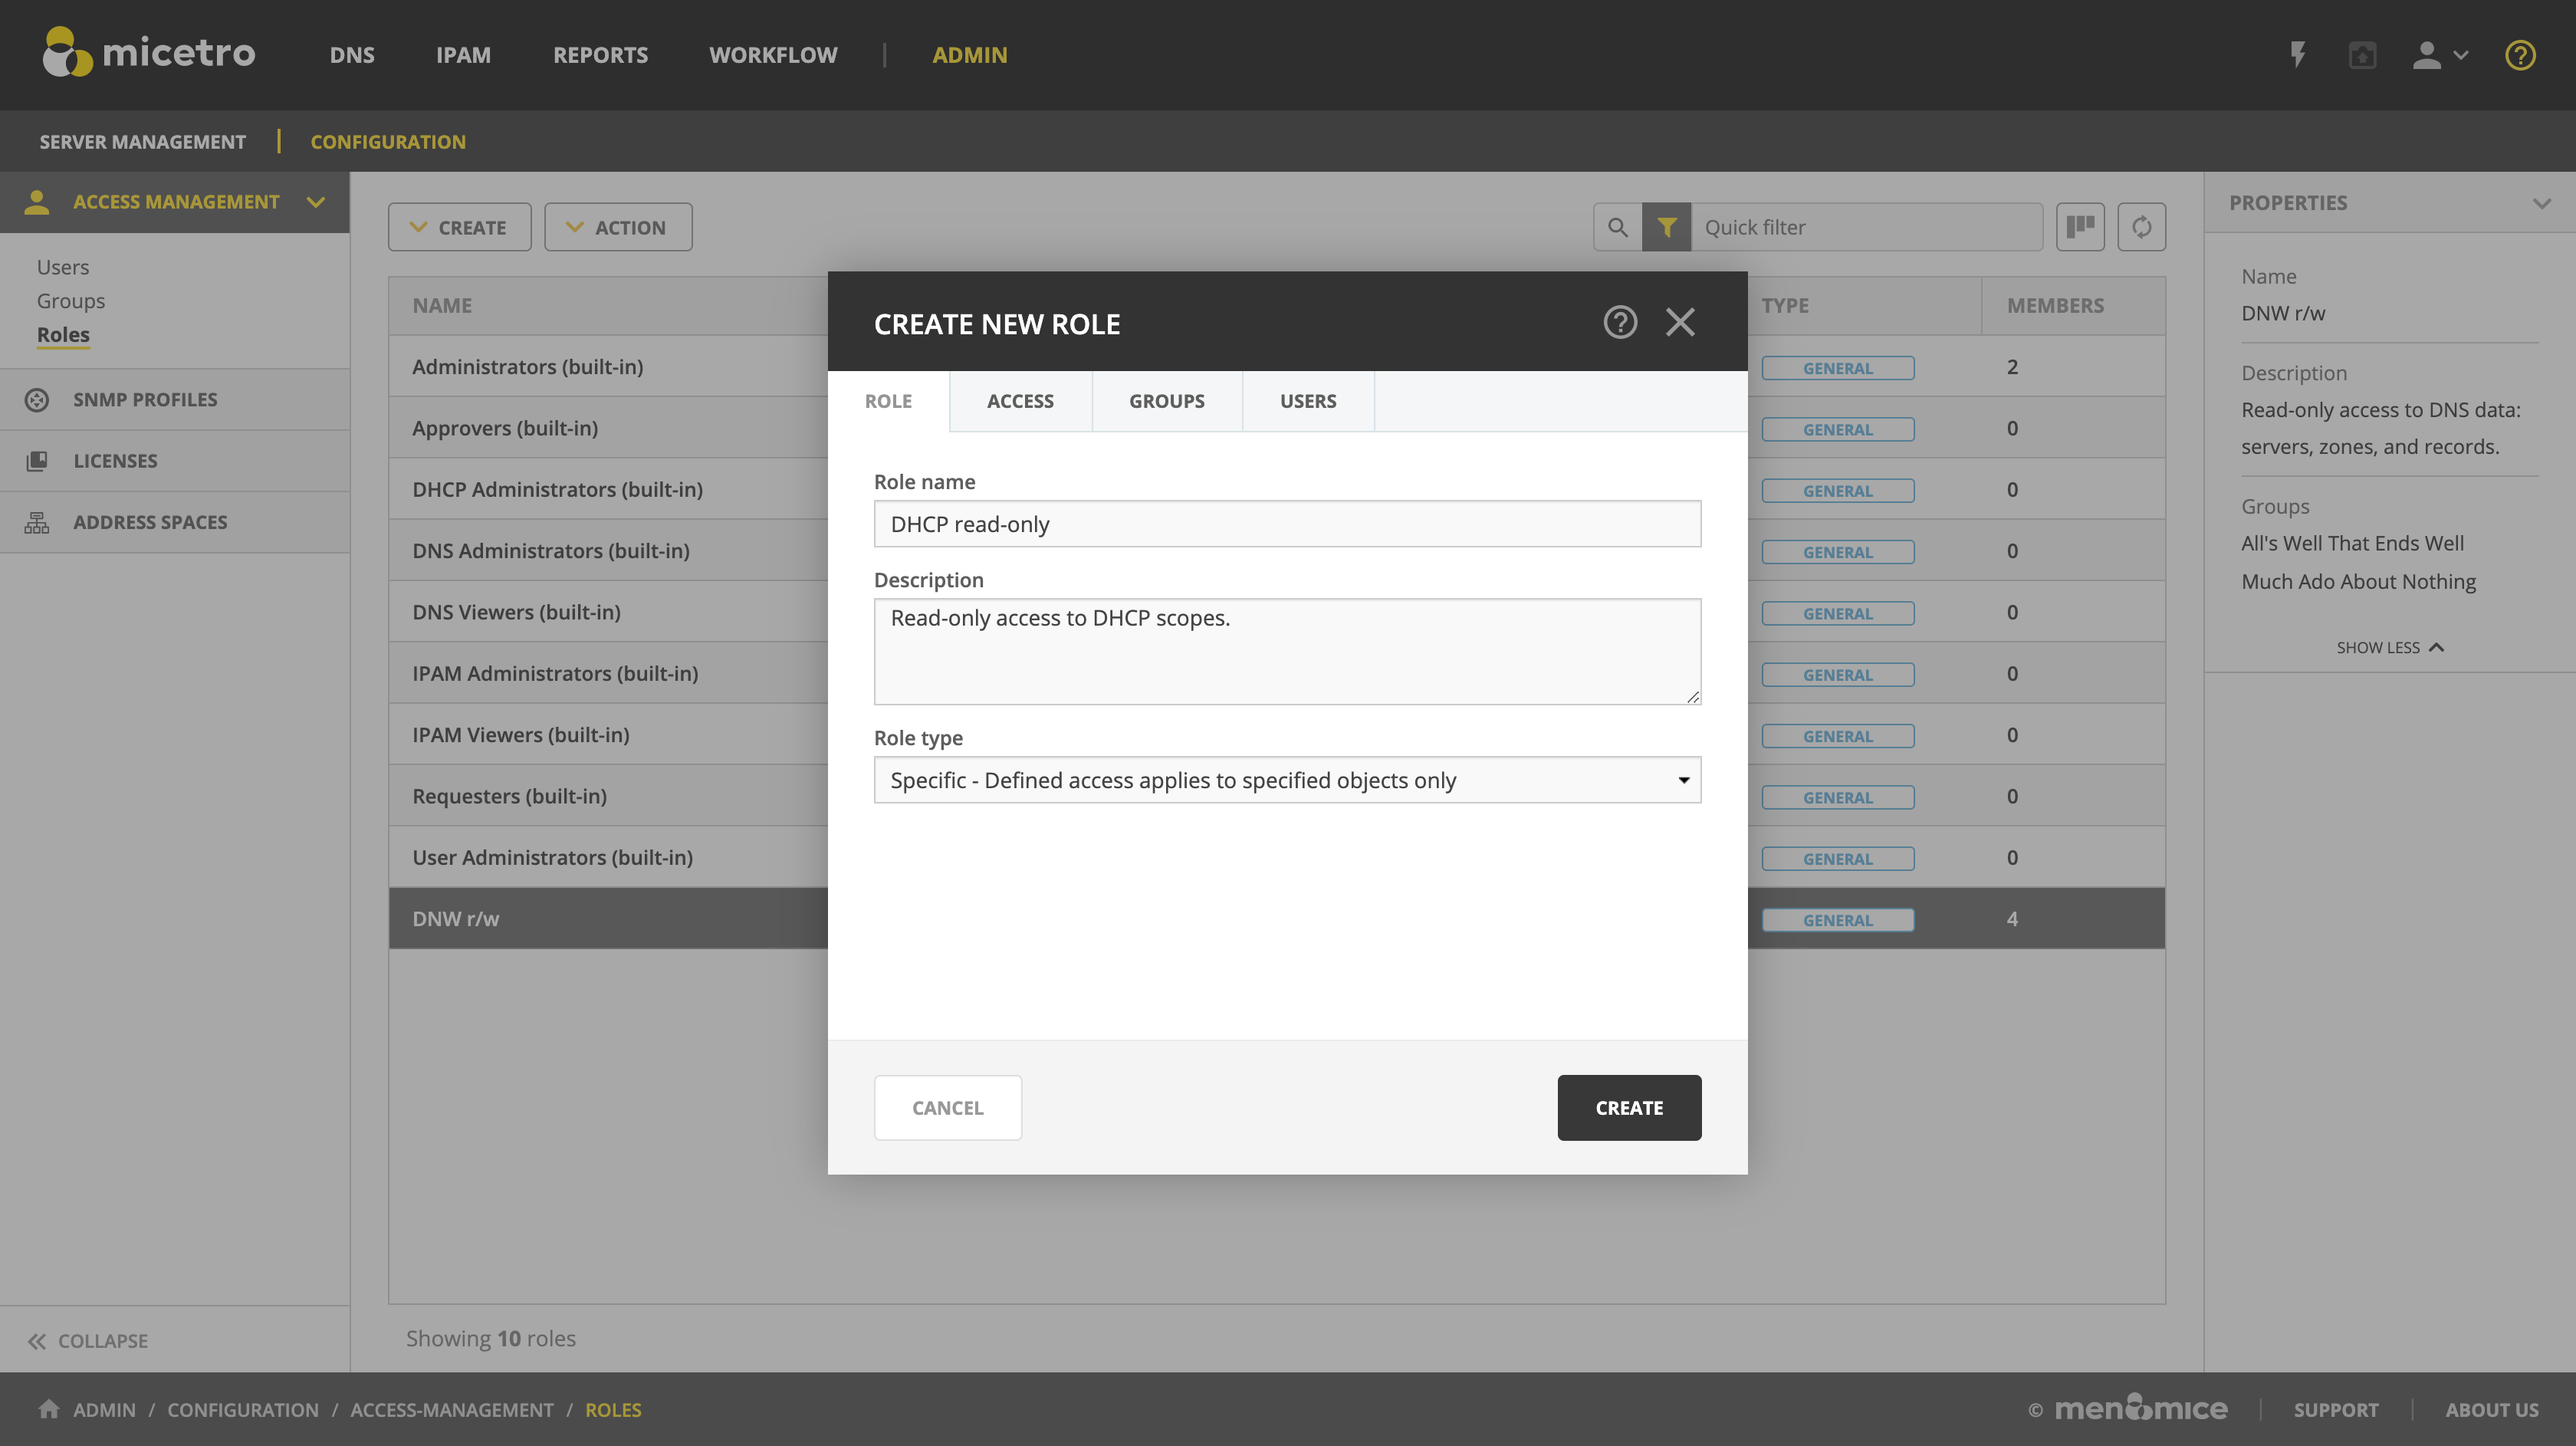2576x1446 pixels.
Task: Collapse the Properties panel chevron
Action: [2541, 203]
